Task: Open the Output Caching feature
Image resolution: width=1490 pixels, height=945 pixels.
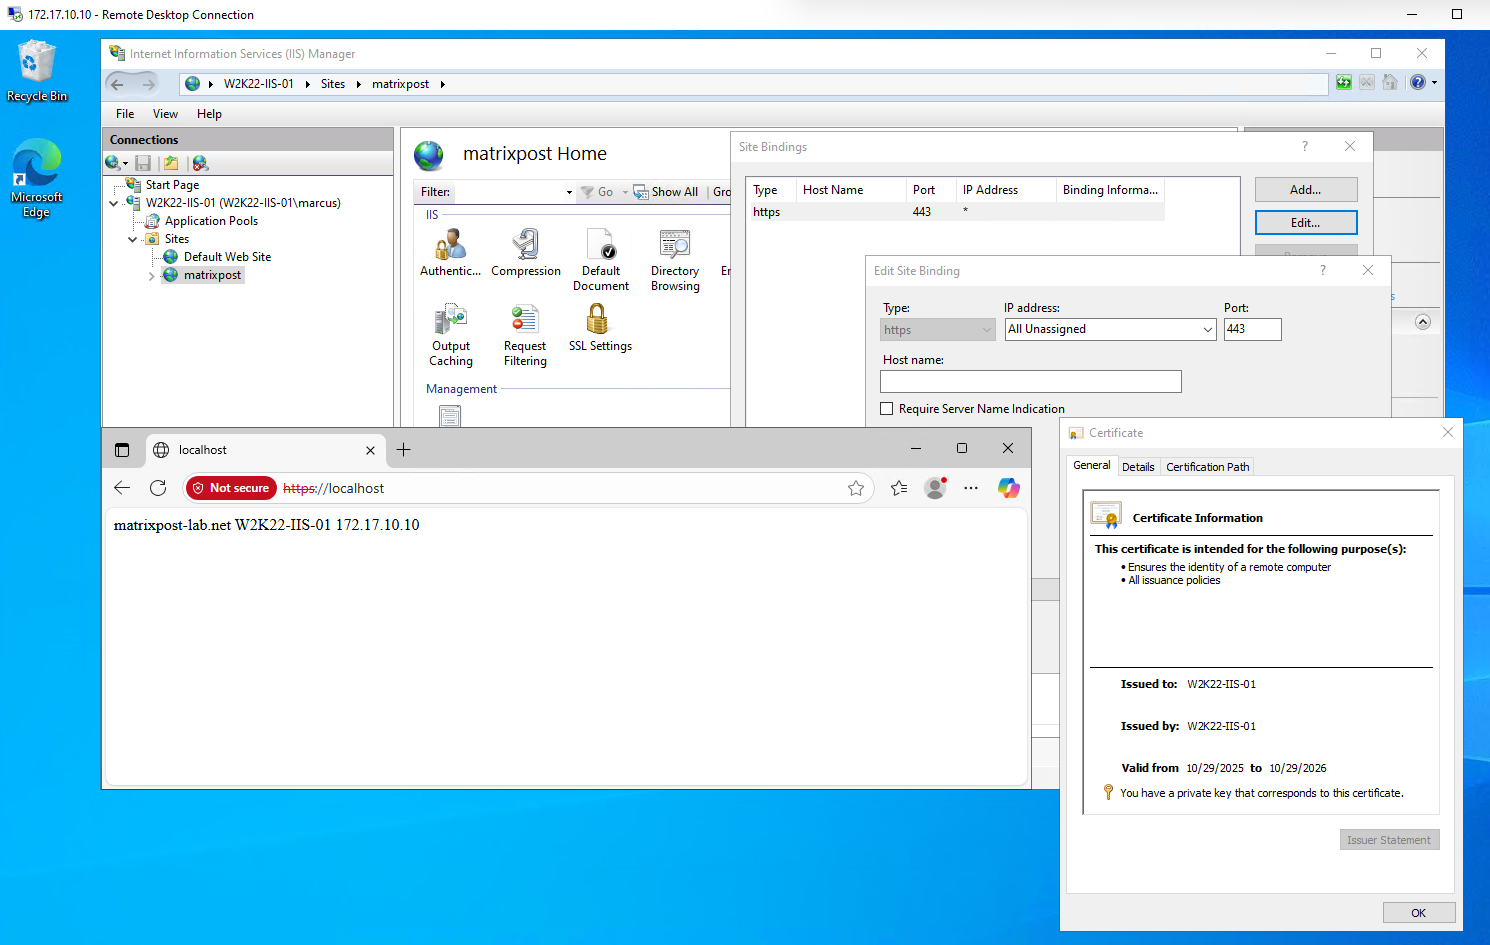Action: tap(451, 320)
